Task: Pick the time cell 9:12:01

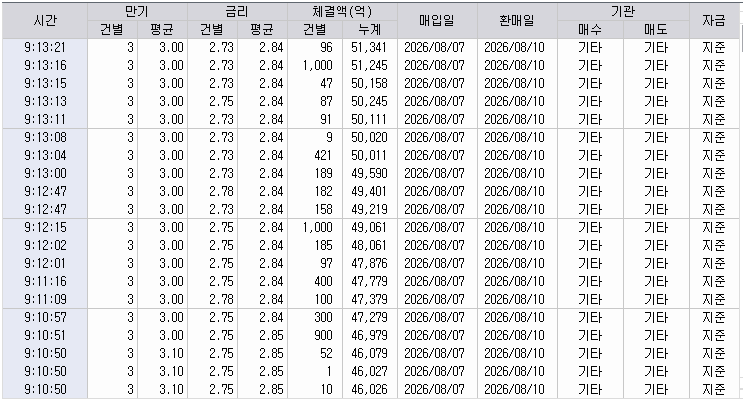Action: pos(45,264)
